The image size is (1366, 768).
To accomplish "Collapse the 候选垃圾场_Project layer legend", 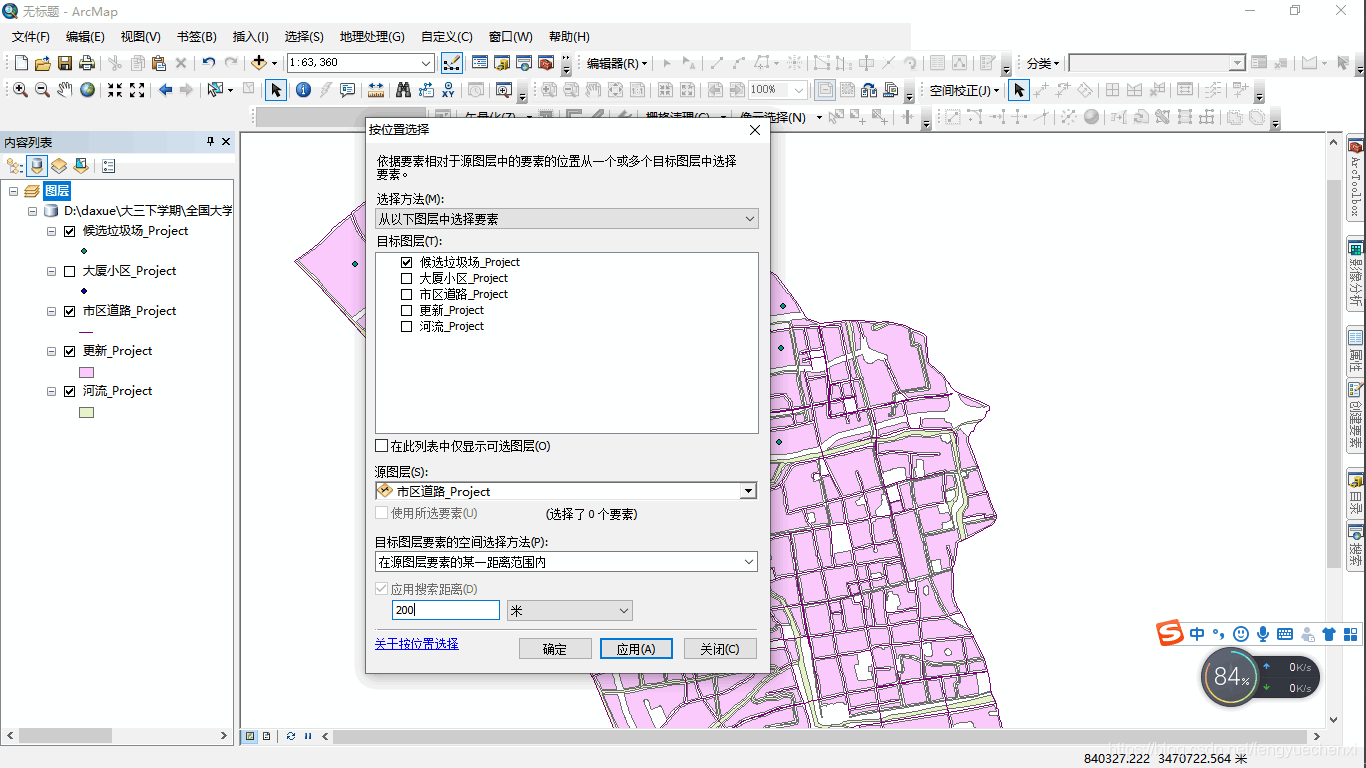I will pos(52,231).
